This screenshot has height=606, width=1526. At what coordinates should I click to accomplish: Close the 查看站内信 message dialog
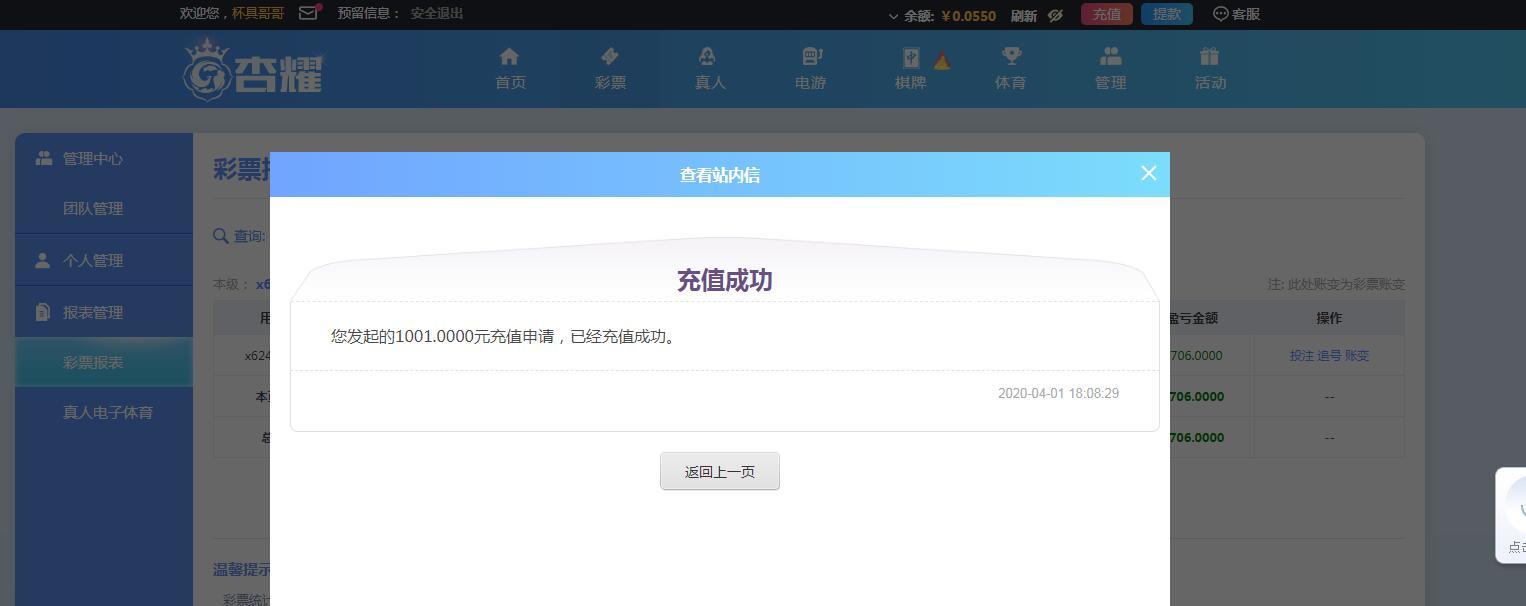click(1148, 173)
